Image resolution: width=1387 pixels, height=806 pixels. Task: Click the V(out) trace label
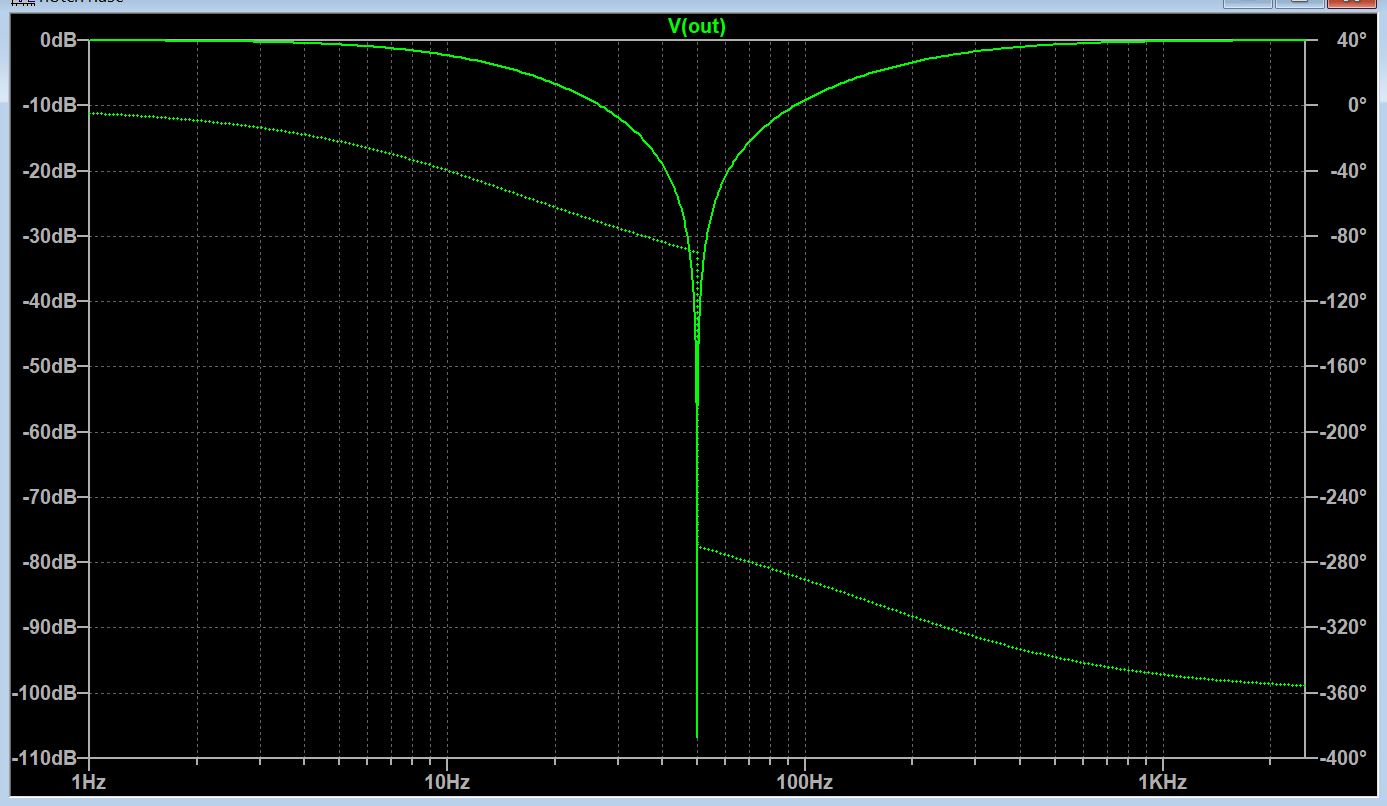click(x=696, y=27)
